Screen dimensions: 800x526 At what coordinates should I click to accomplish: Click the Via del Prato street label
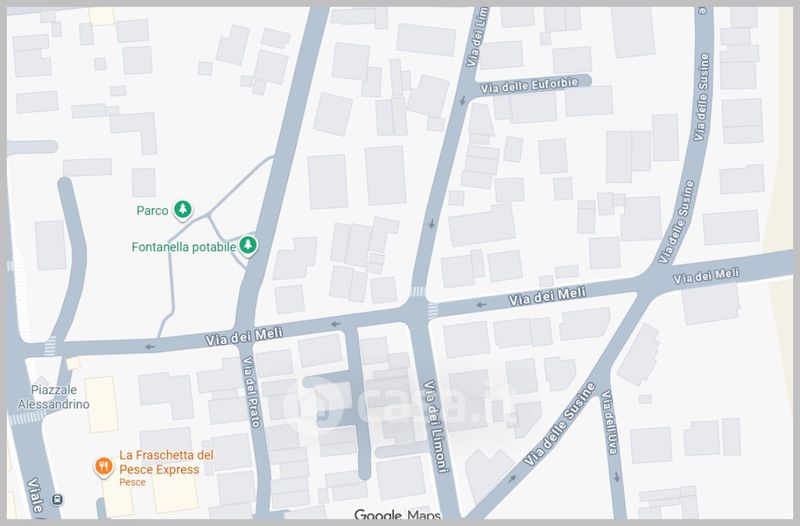pyautogui.click(x=247, y=390)
